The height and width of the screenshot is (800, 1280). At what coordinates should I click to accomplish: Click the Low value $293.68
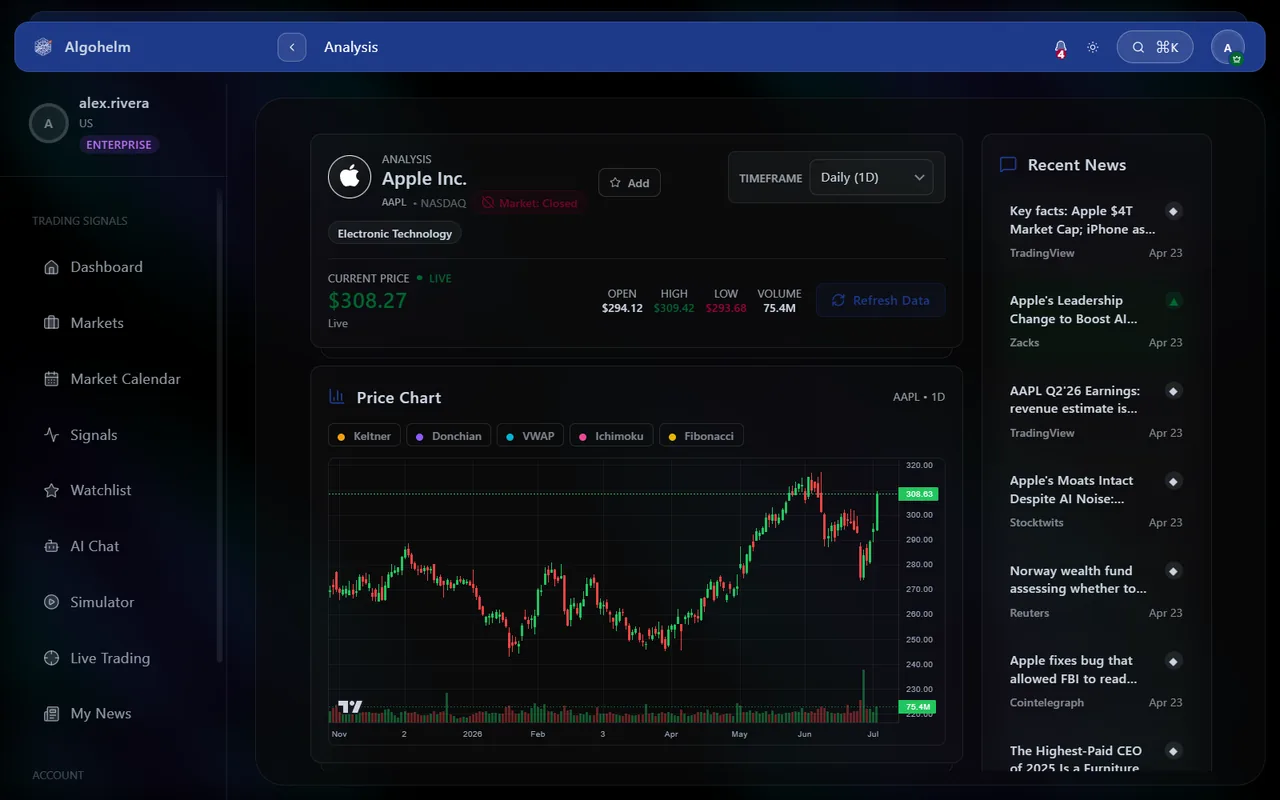coord(726,309)
